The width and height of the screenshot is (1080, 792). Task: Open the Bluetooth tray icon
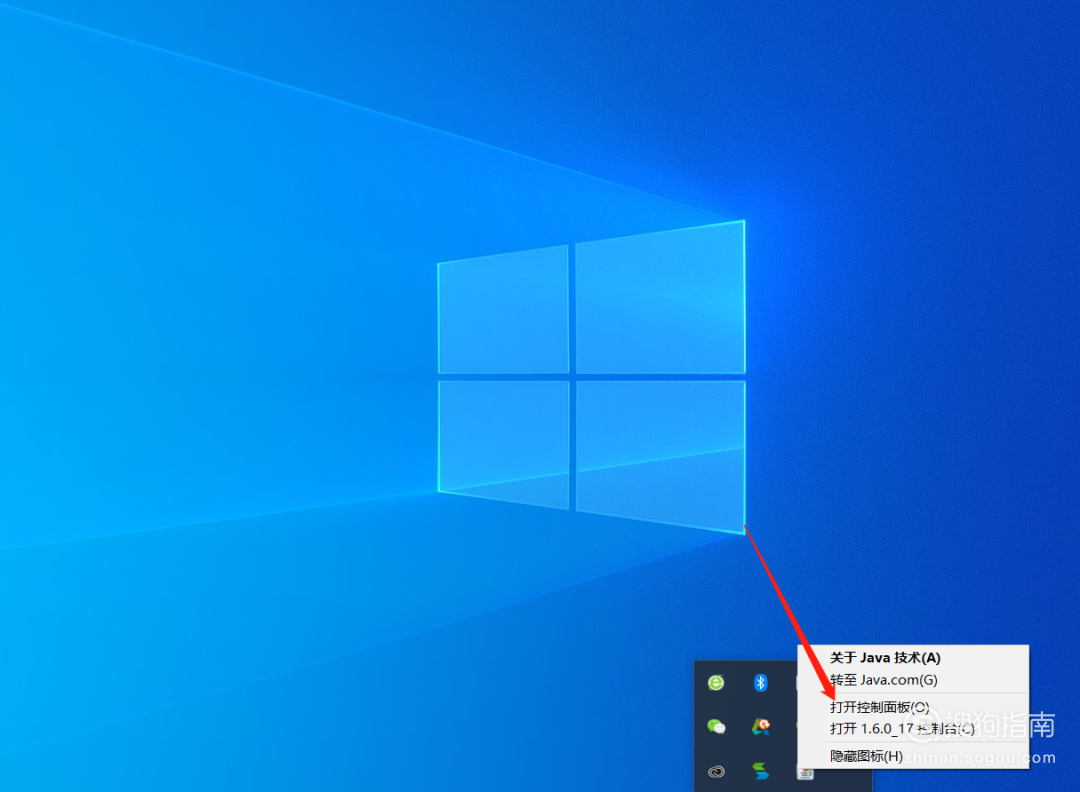760,682
